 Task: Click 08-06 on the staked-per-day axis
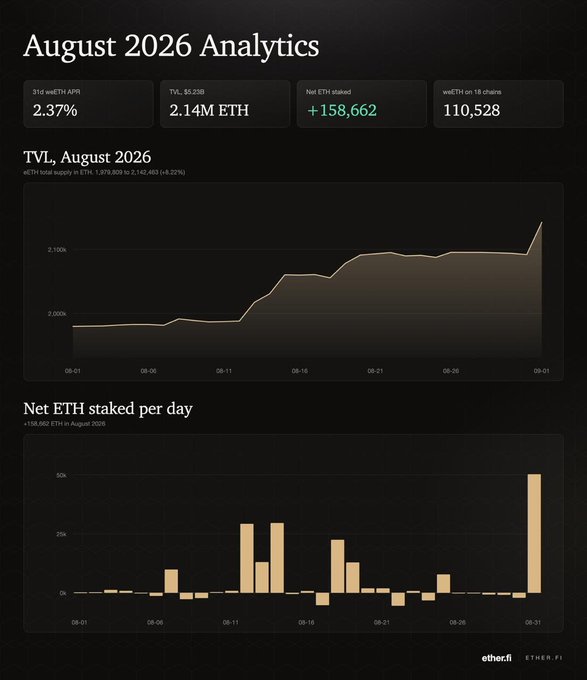pos(155,622)
